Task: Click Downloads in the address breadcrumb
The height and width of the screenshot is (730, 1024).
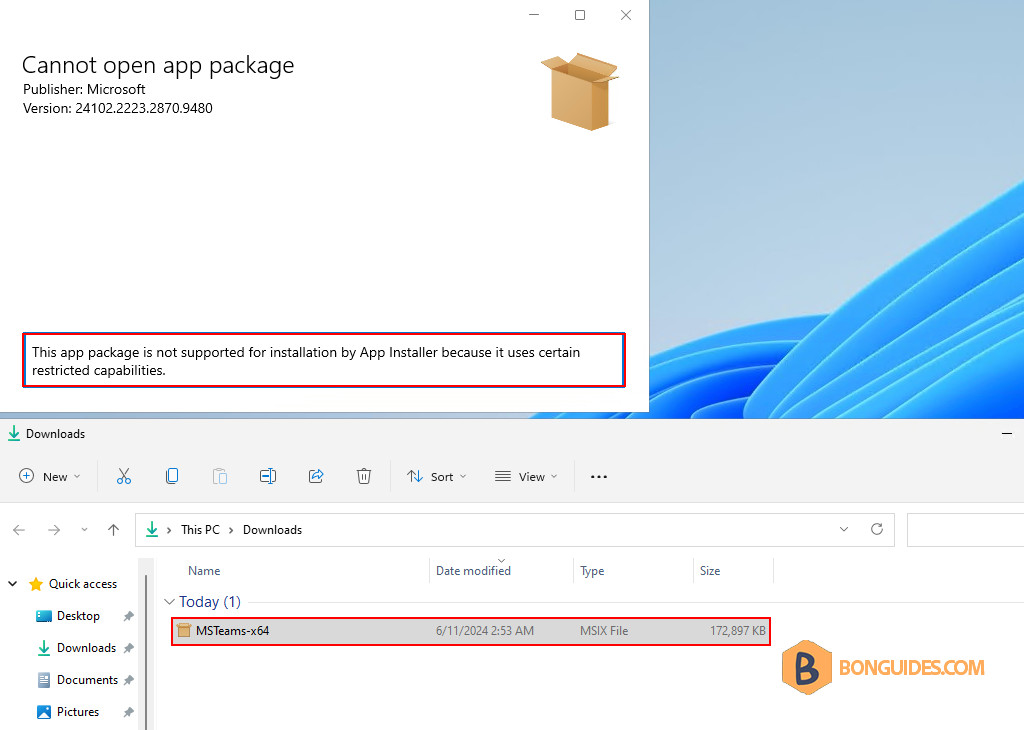Action: [272, 530]
